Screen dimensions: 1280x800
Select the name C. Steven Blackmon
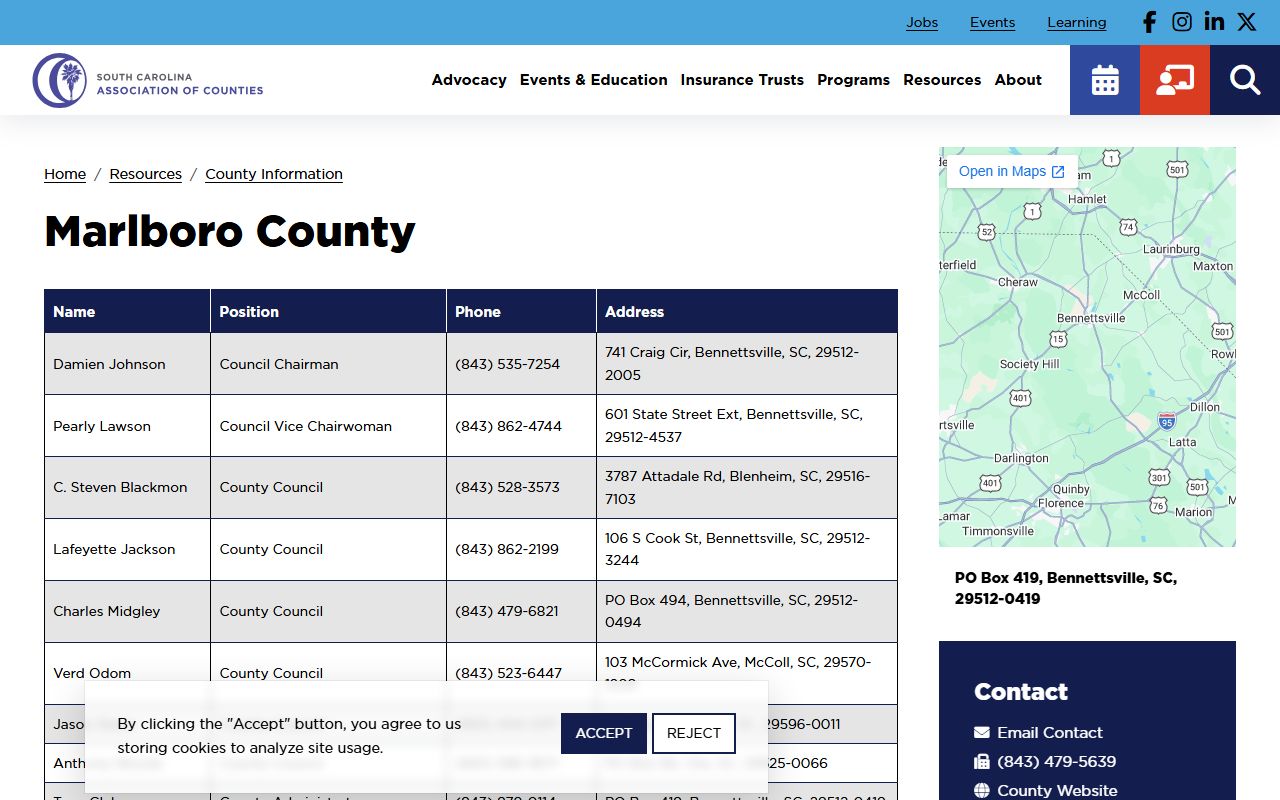click(120, 487)
